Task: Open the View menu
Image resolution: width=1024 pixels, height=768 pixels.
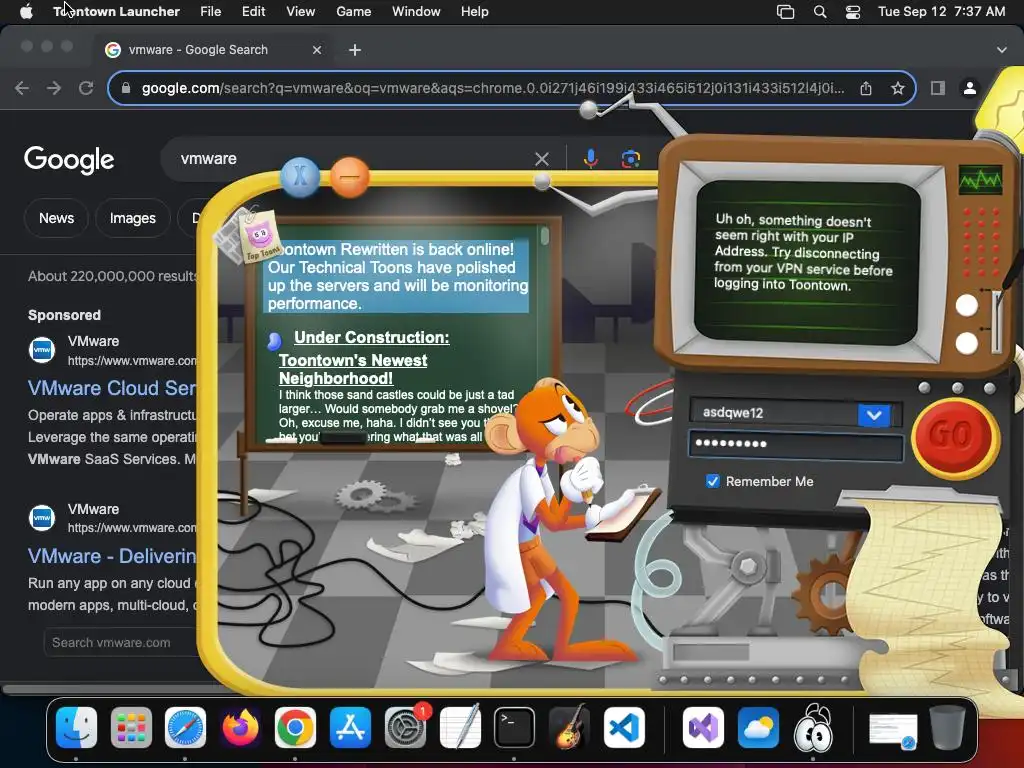Action: tap(300, 12)
